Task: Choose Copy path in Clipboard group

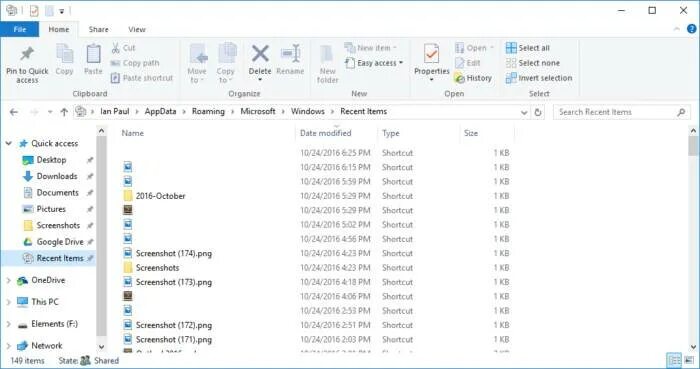Action: [135, 63]
